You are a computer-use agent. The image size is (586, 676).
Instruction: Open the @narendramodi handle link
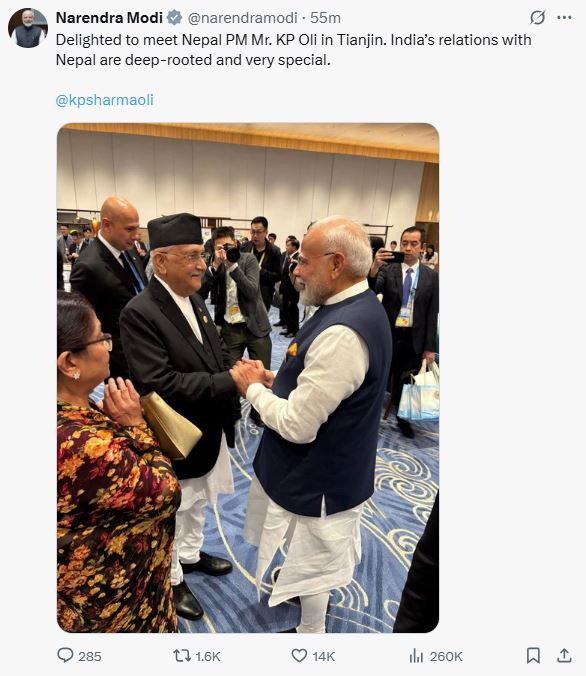pyautogui.click(x=242, y=18)
